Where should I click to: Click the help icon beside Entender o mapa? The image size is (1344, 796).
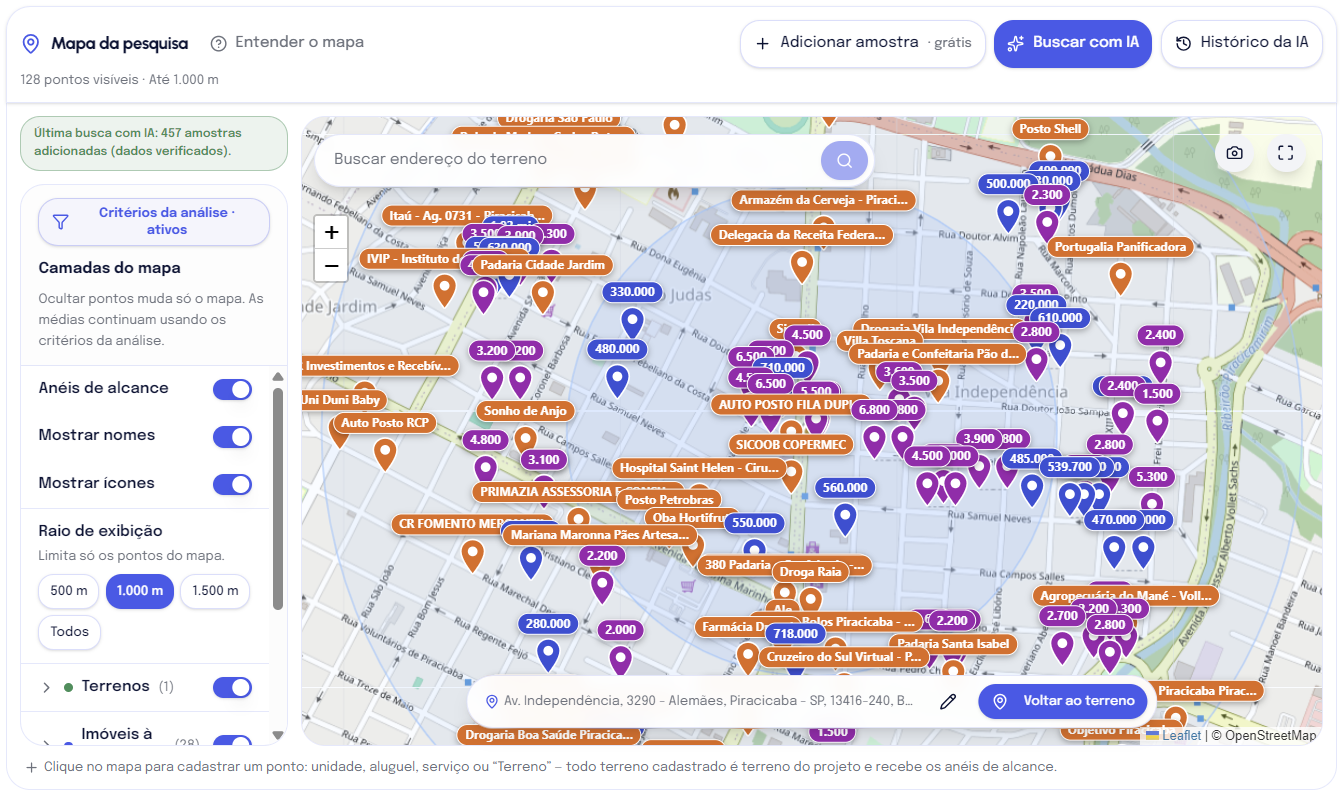pyautogui.click(x=219, y=43)
